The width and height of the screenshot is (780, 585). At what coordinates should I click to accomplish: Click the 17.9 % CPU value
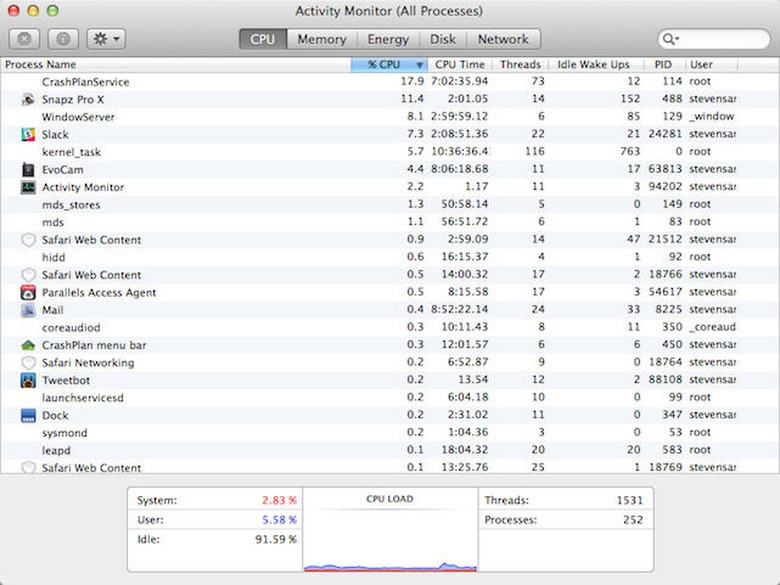pyautogui.click(x=412, y=81)
